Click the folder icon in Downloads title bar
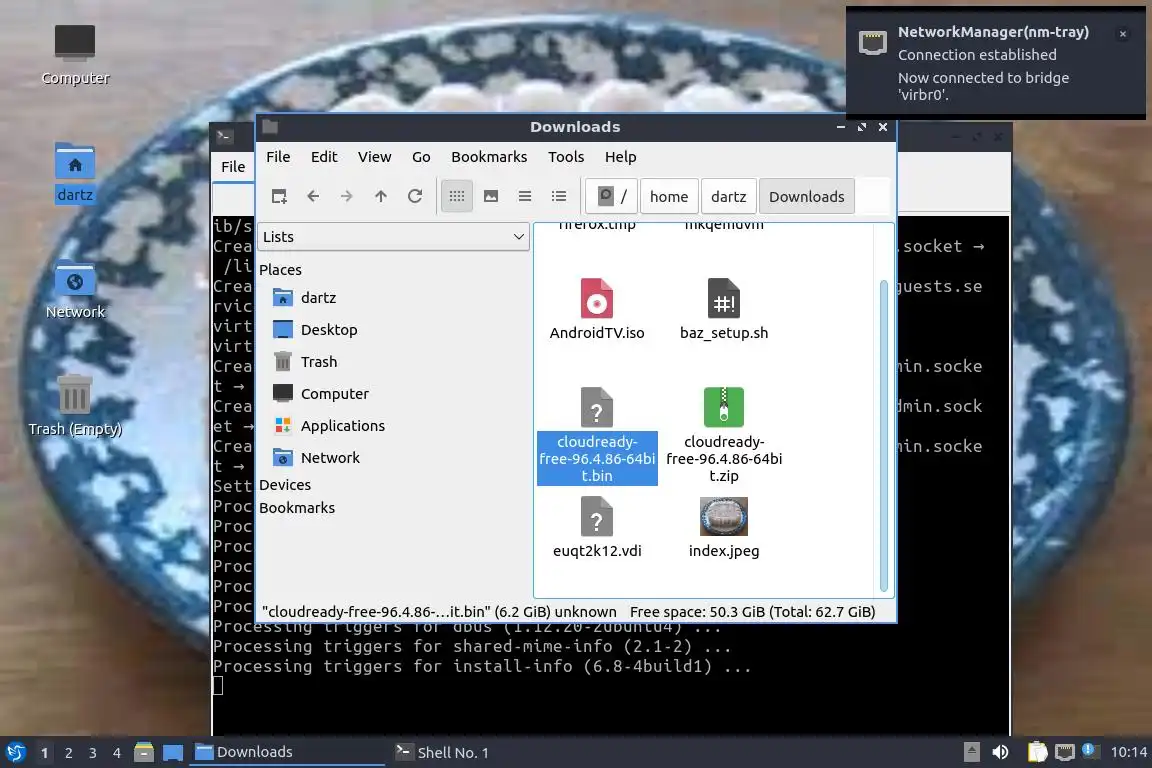This screenshot has height=768, width=1152. point(270,126)
